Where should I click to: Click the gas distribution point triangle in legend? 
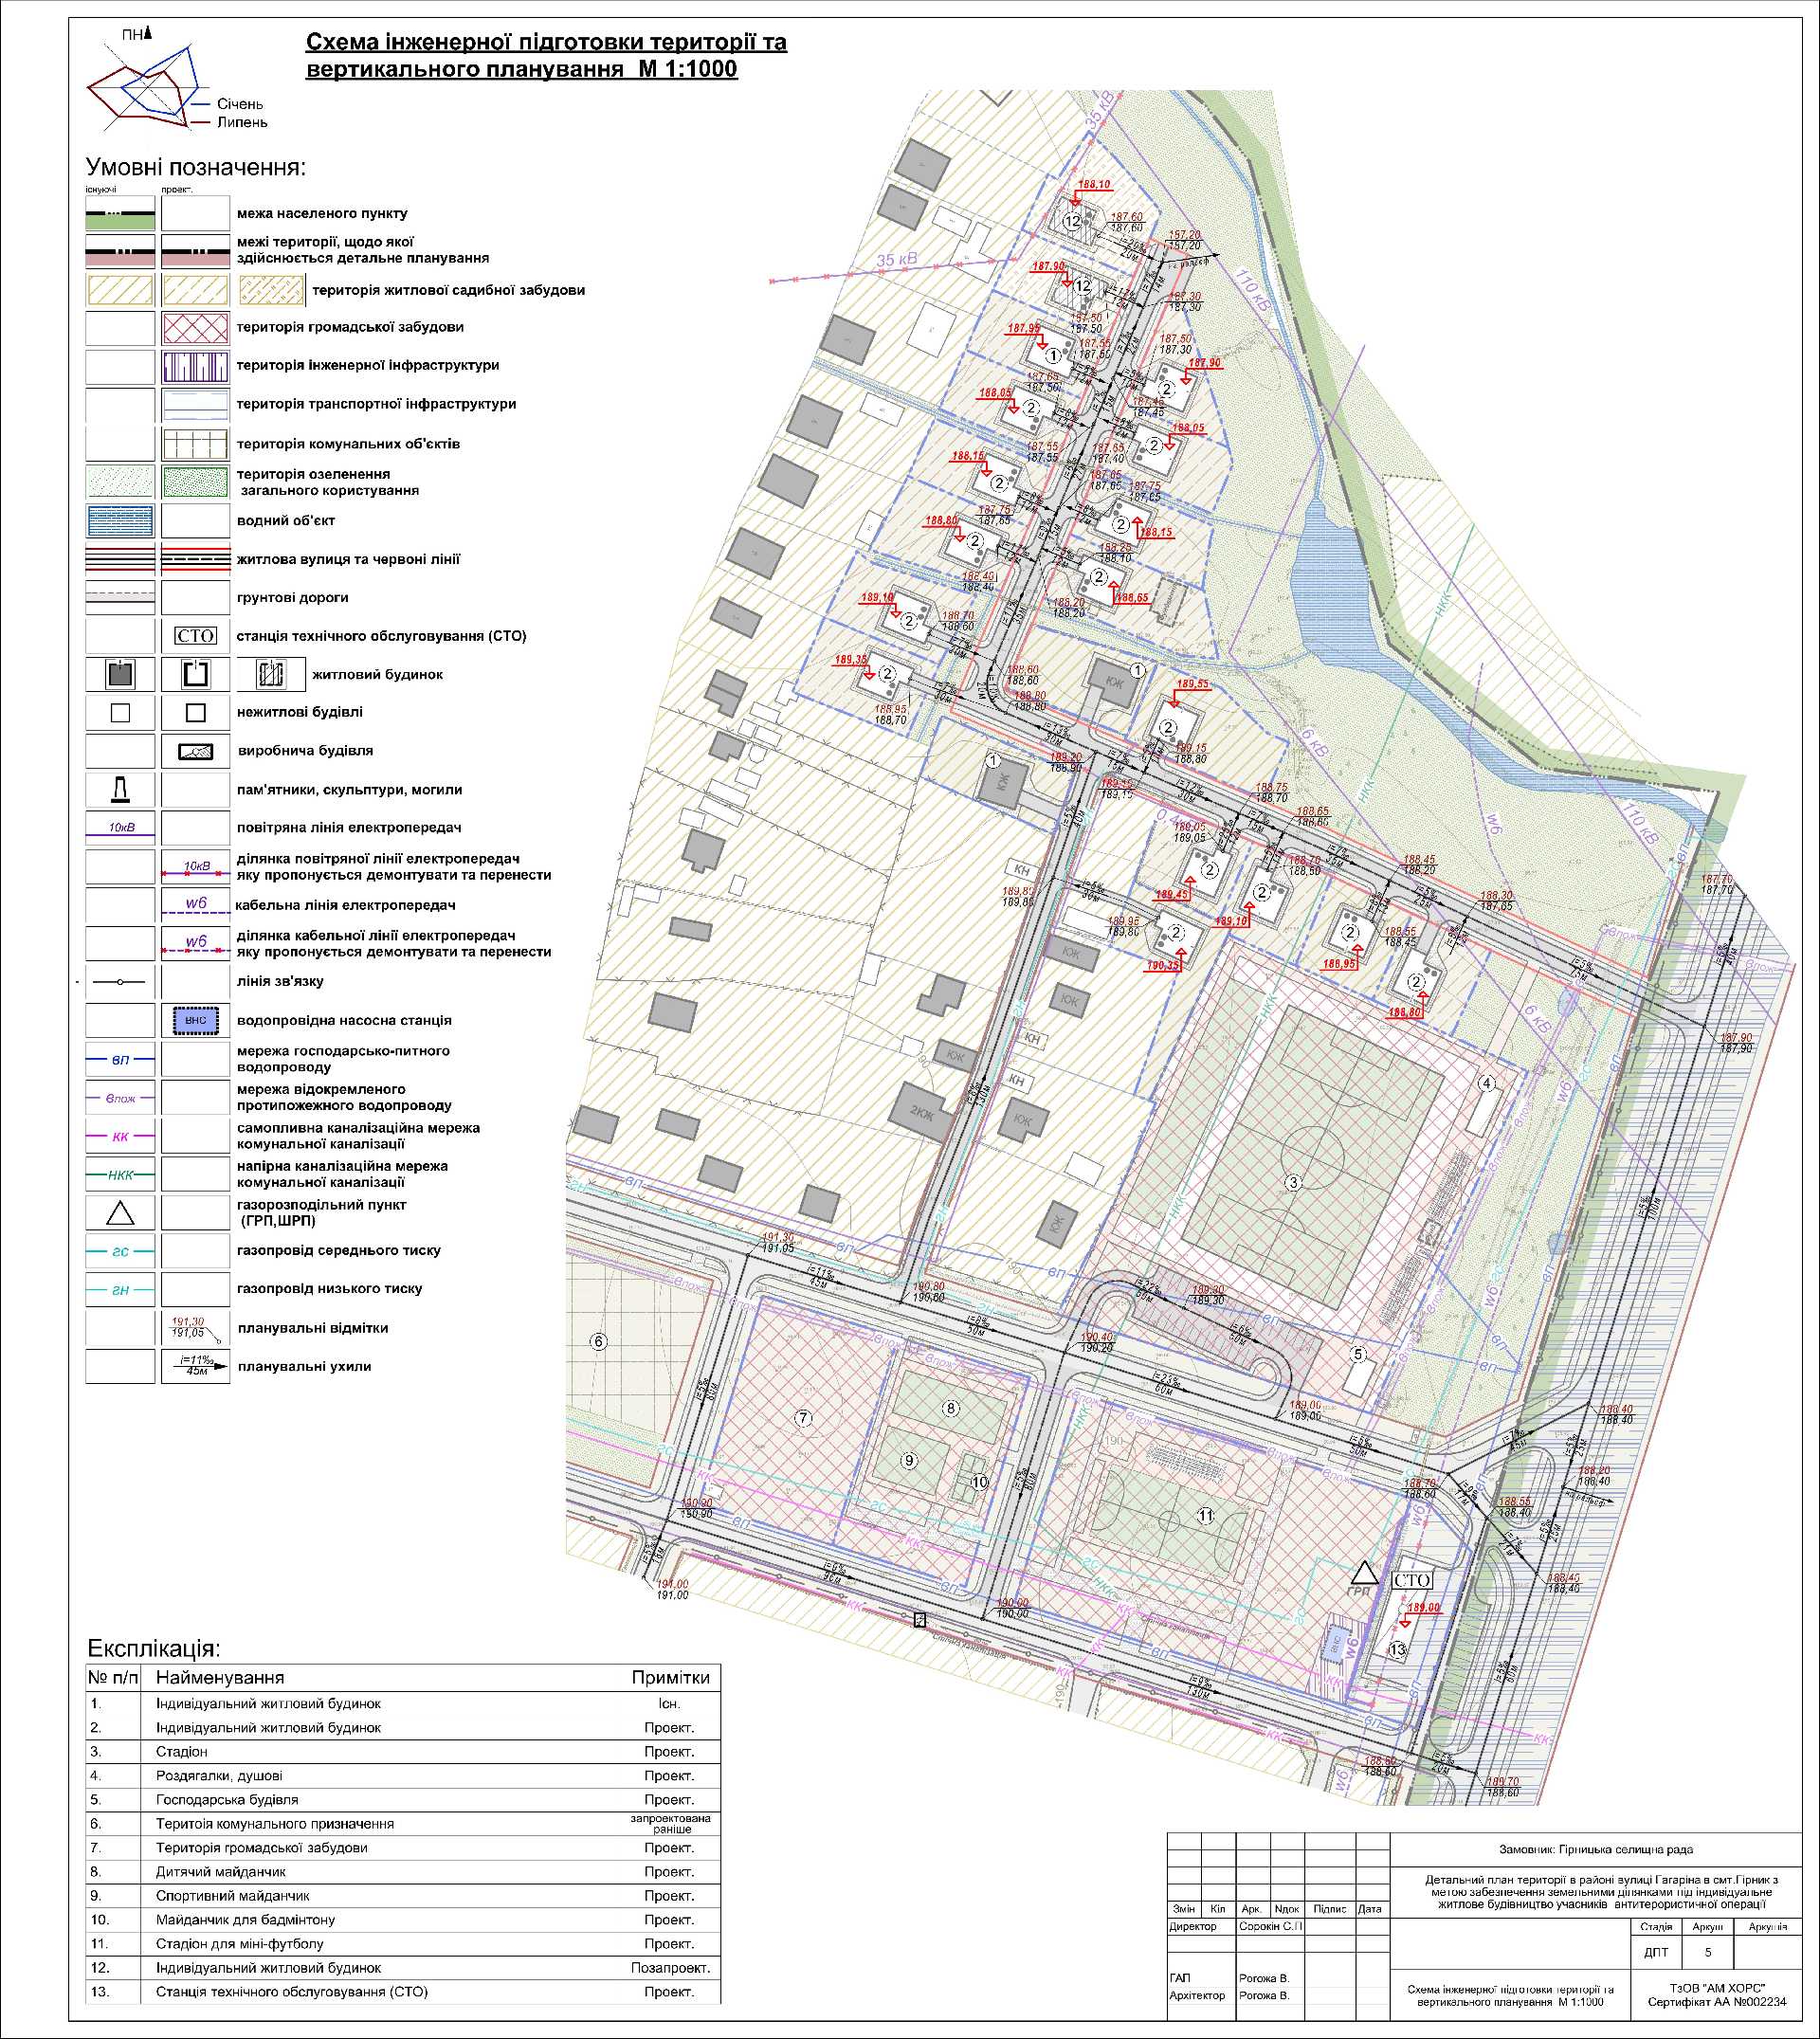[x=120, y=1213]
